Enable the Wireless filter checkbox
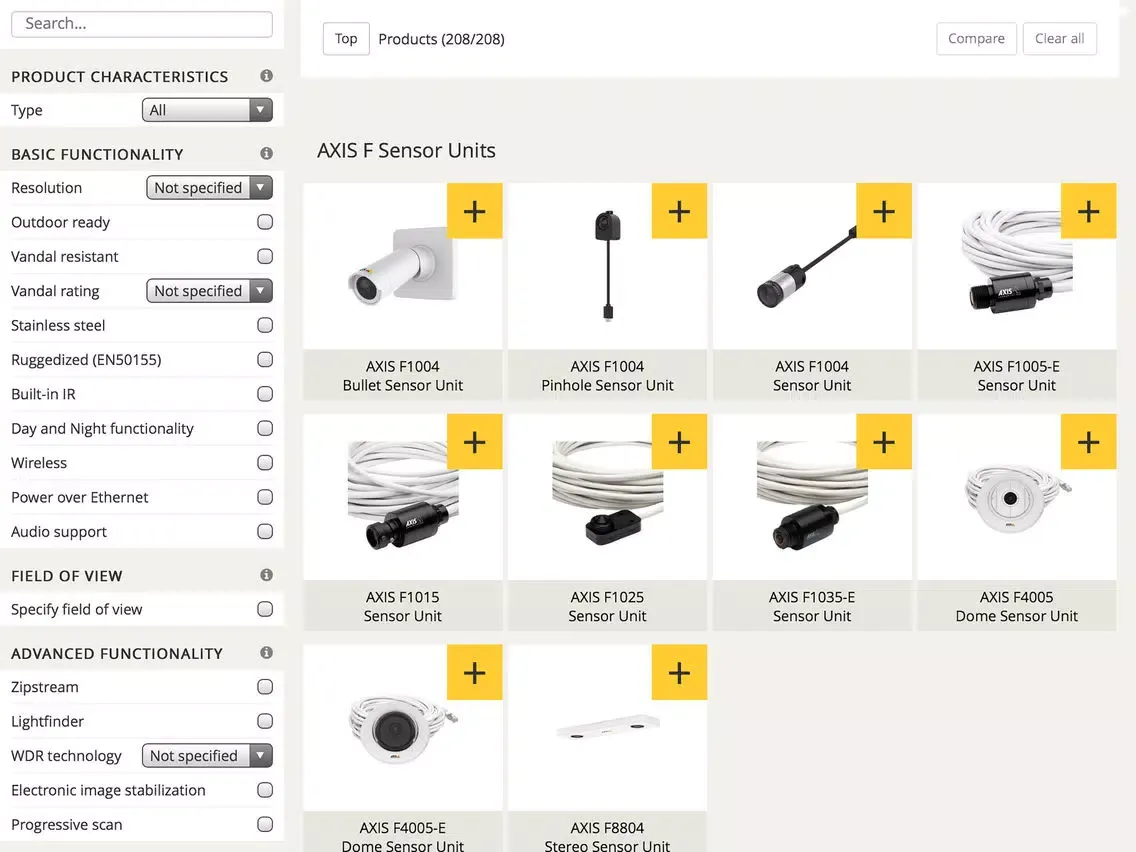 tap(265, 462)
